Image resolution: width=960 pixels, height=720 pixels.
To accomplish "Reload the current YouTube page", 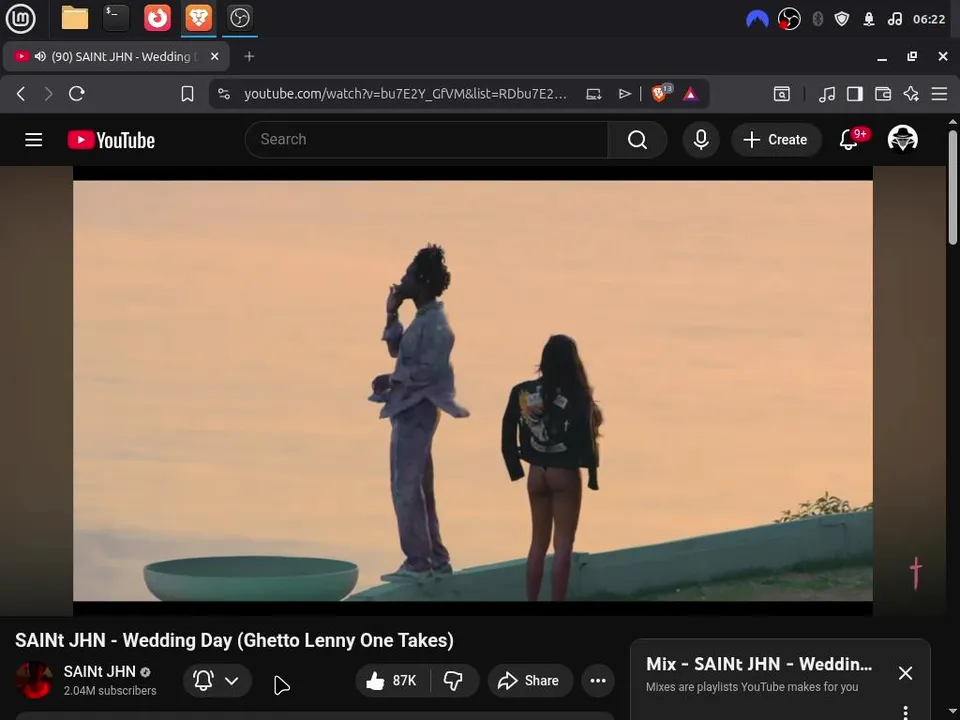I will [77, 94].
